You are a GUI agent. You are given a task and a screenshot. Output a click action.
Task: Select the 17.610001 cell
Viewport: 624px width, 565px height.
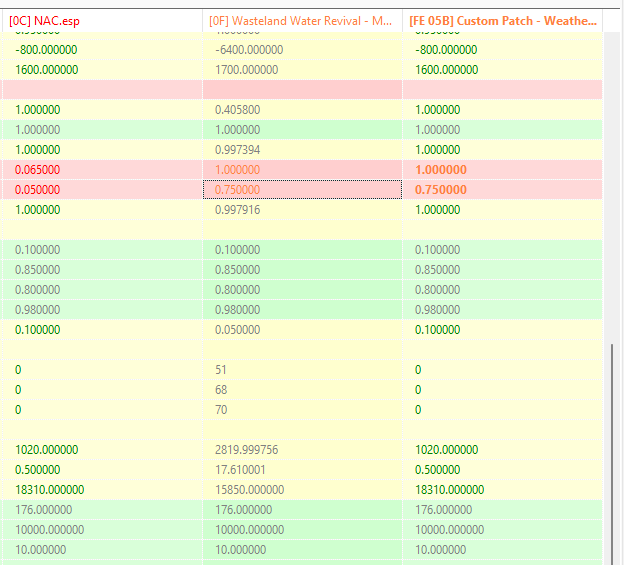tap(302, 470)
